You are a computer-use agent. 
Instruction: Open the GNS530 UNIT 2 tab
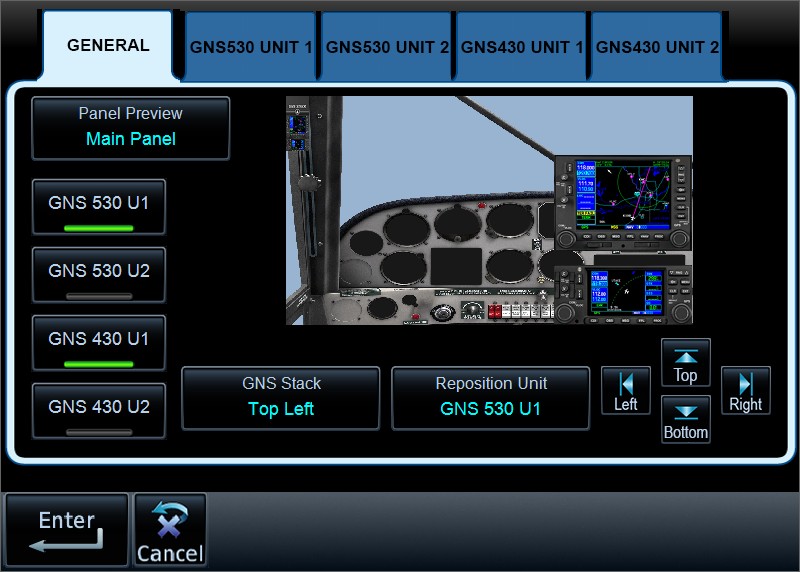[x=387, y=47]
